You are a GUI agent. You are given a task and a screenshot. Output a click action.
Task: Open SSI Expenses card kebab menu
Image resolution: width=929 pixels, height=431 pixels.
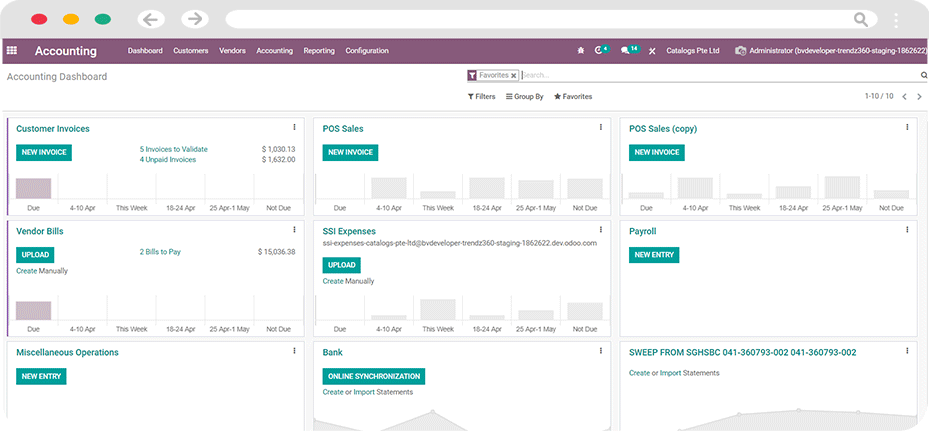(601, 229)
